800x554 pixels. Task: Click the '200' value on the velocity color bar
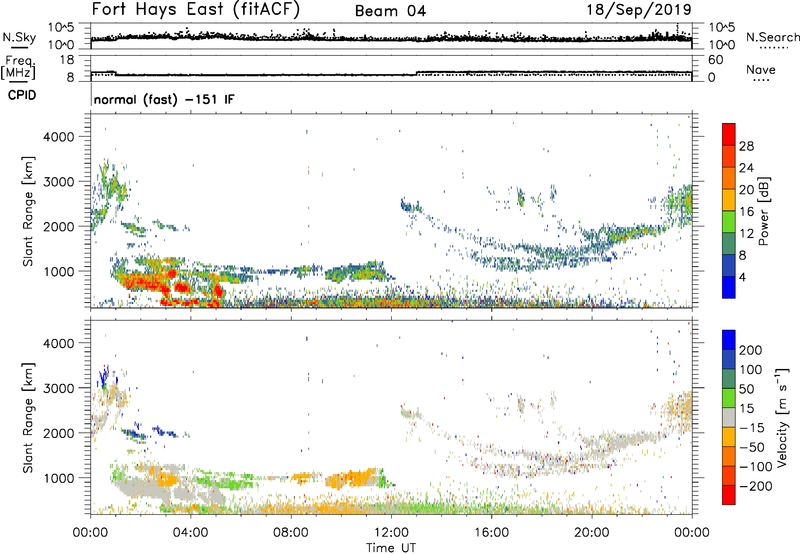(x=750, y=350)
